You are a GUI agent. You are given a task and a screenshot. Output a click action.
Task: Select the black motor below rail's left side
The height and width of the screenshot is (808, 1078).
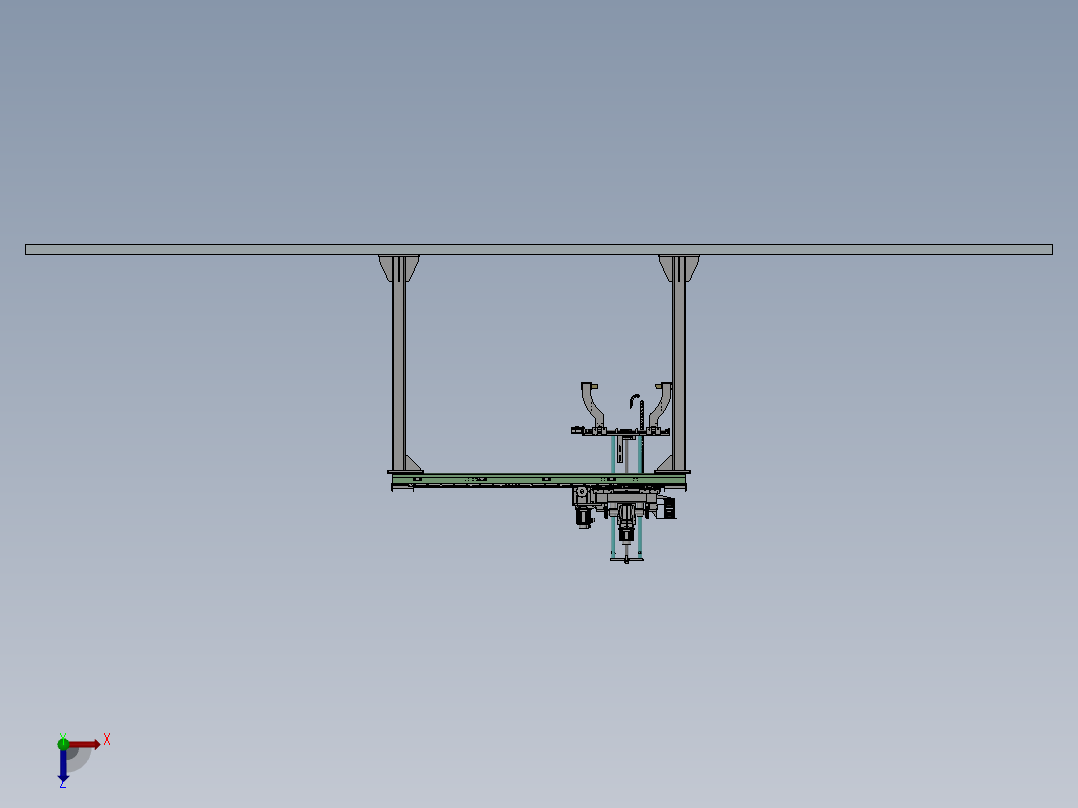pos(584,516)
